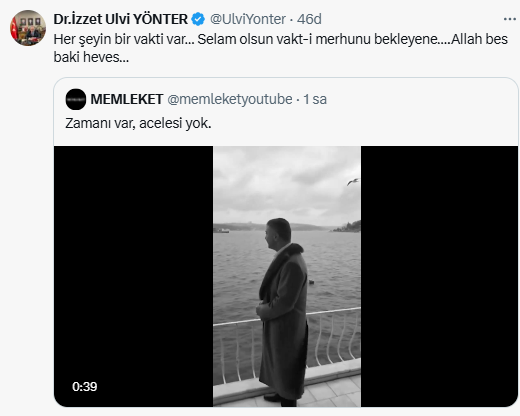
Task: Click the black right letterbox of the video
Action: pyautogui.click(x=439, y=276)
